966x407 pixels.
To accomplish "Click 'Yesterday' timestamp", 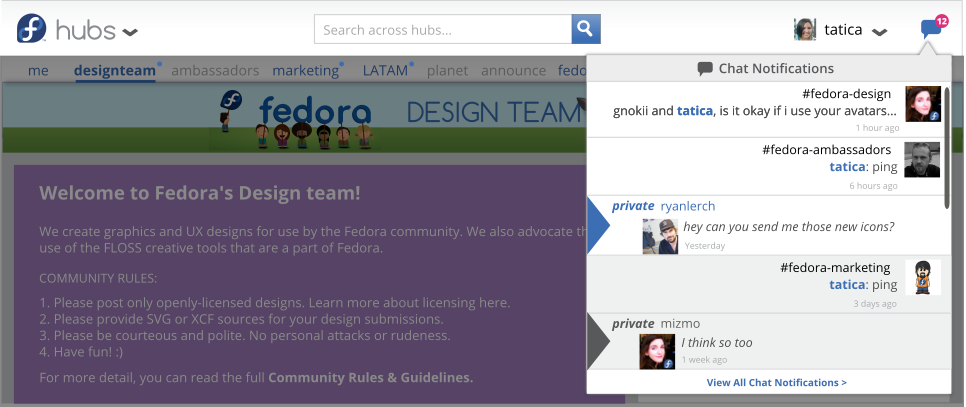I will [705, 246].
